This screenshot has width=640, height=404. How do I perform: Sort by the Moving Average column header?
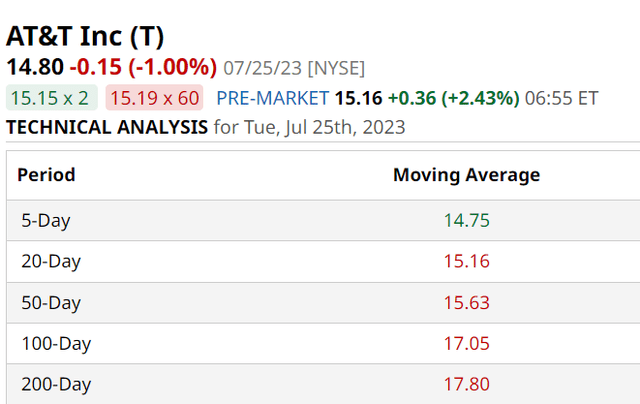pyautogui.click(x=466, y=175)
